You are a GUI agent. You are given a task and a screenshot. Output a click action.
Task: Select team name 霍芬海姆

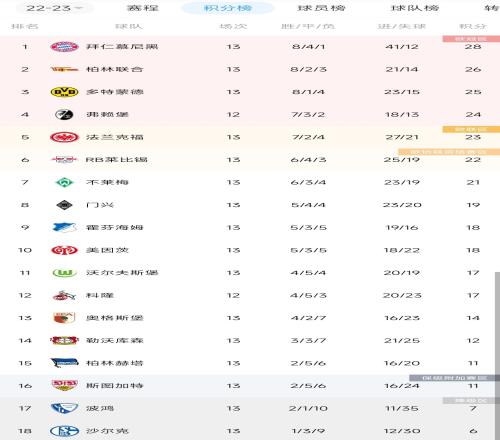115,228
